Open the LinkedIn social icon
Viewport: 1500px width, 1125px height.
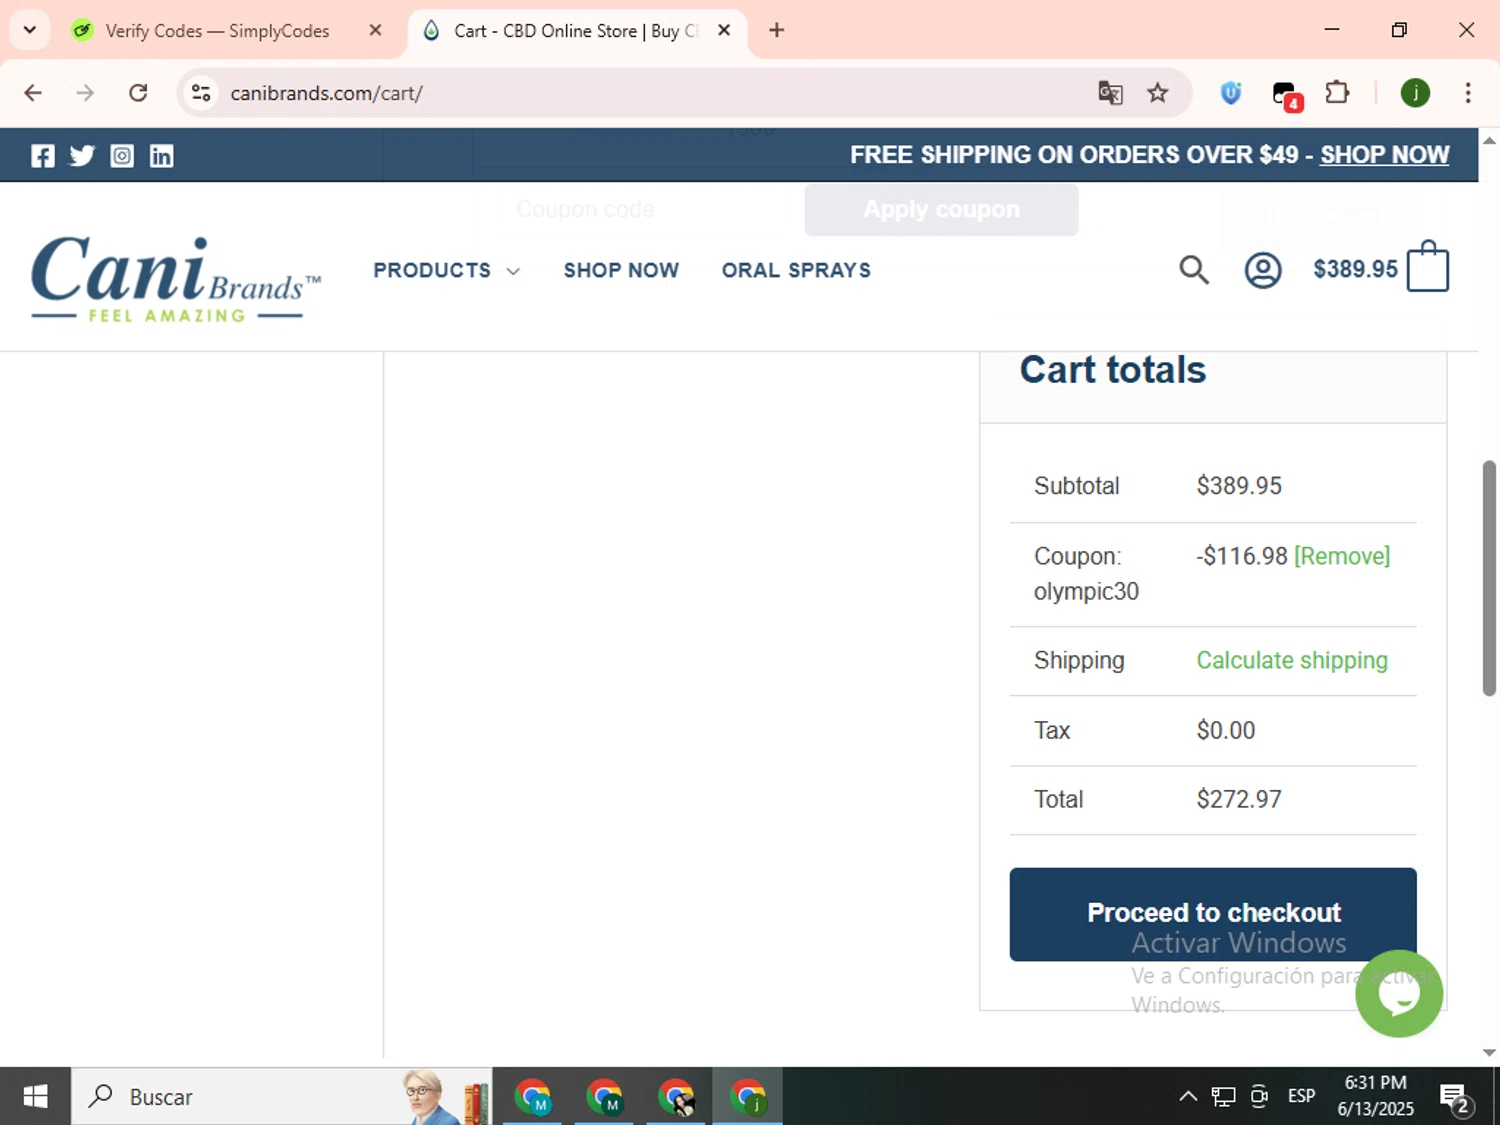(161, 156)
